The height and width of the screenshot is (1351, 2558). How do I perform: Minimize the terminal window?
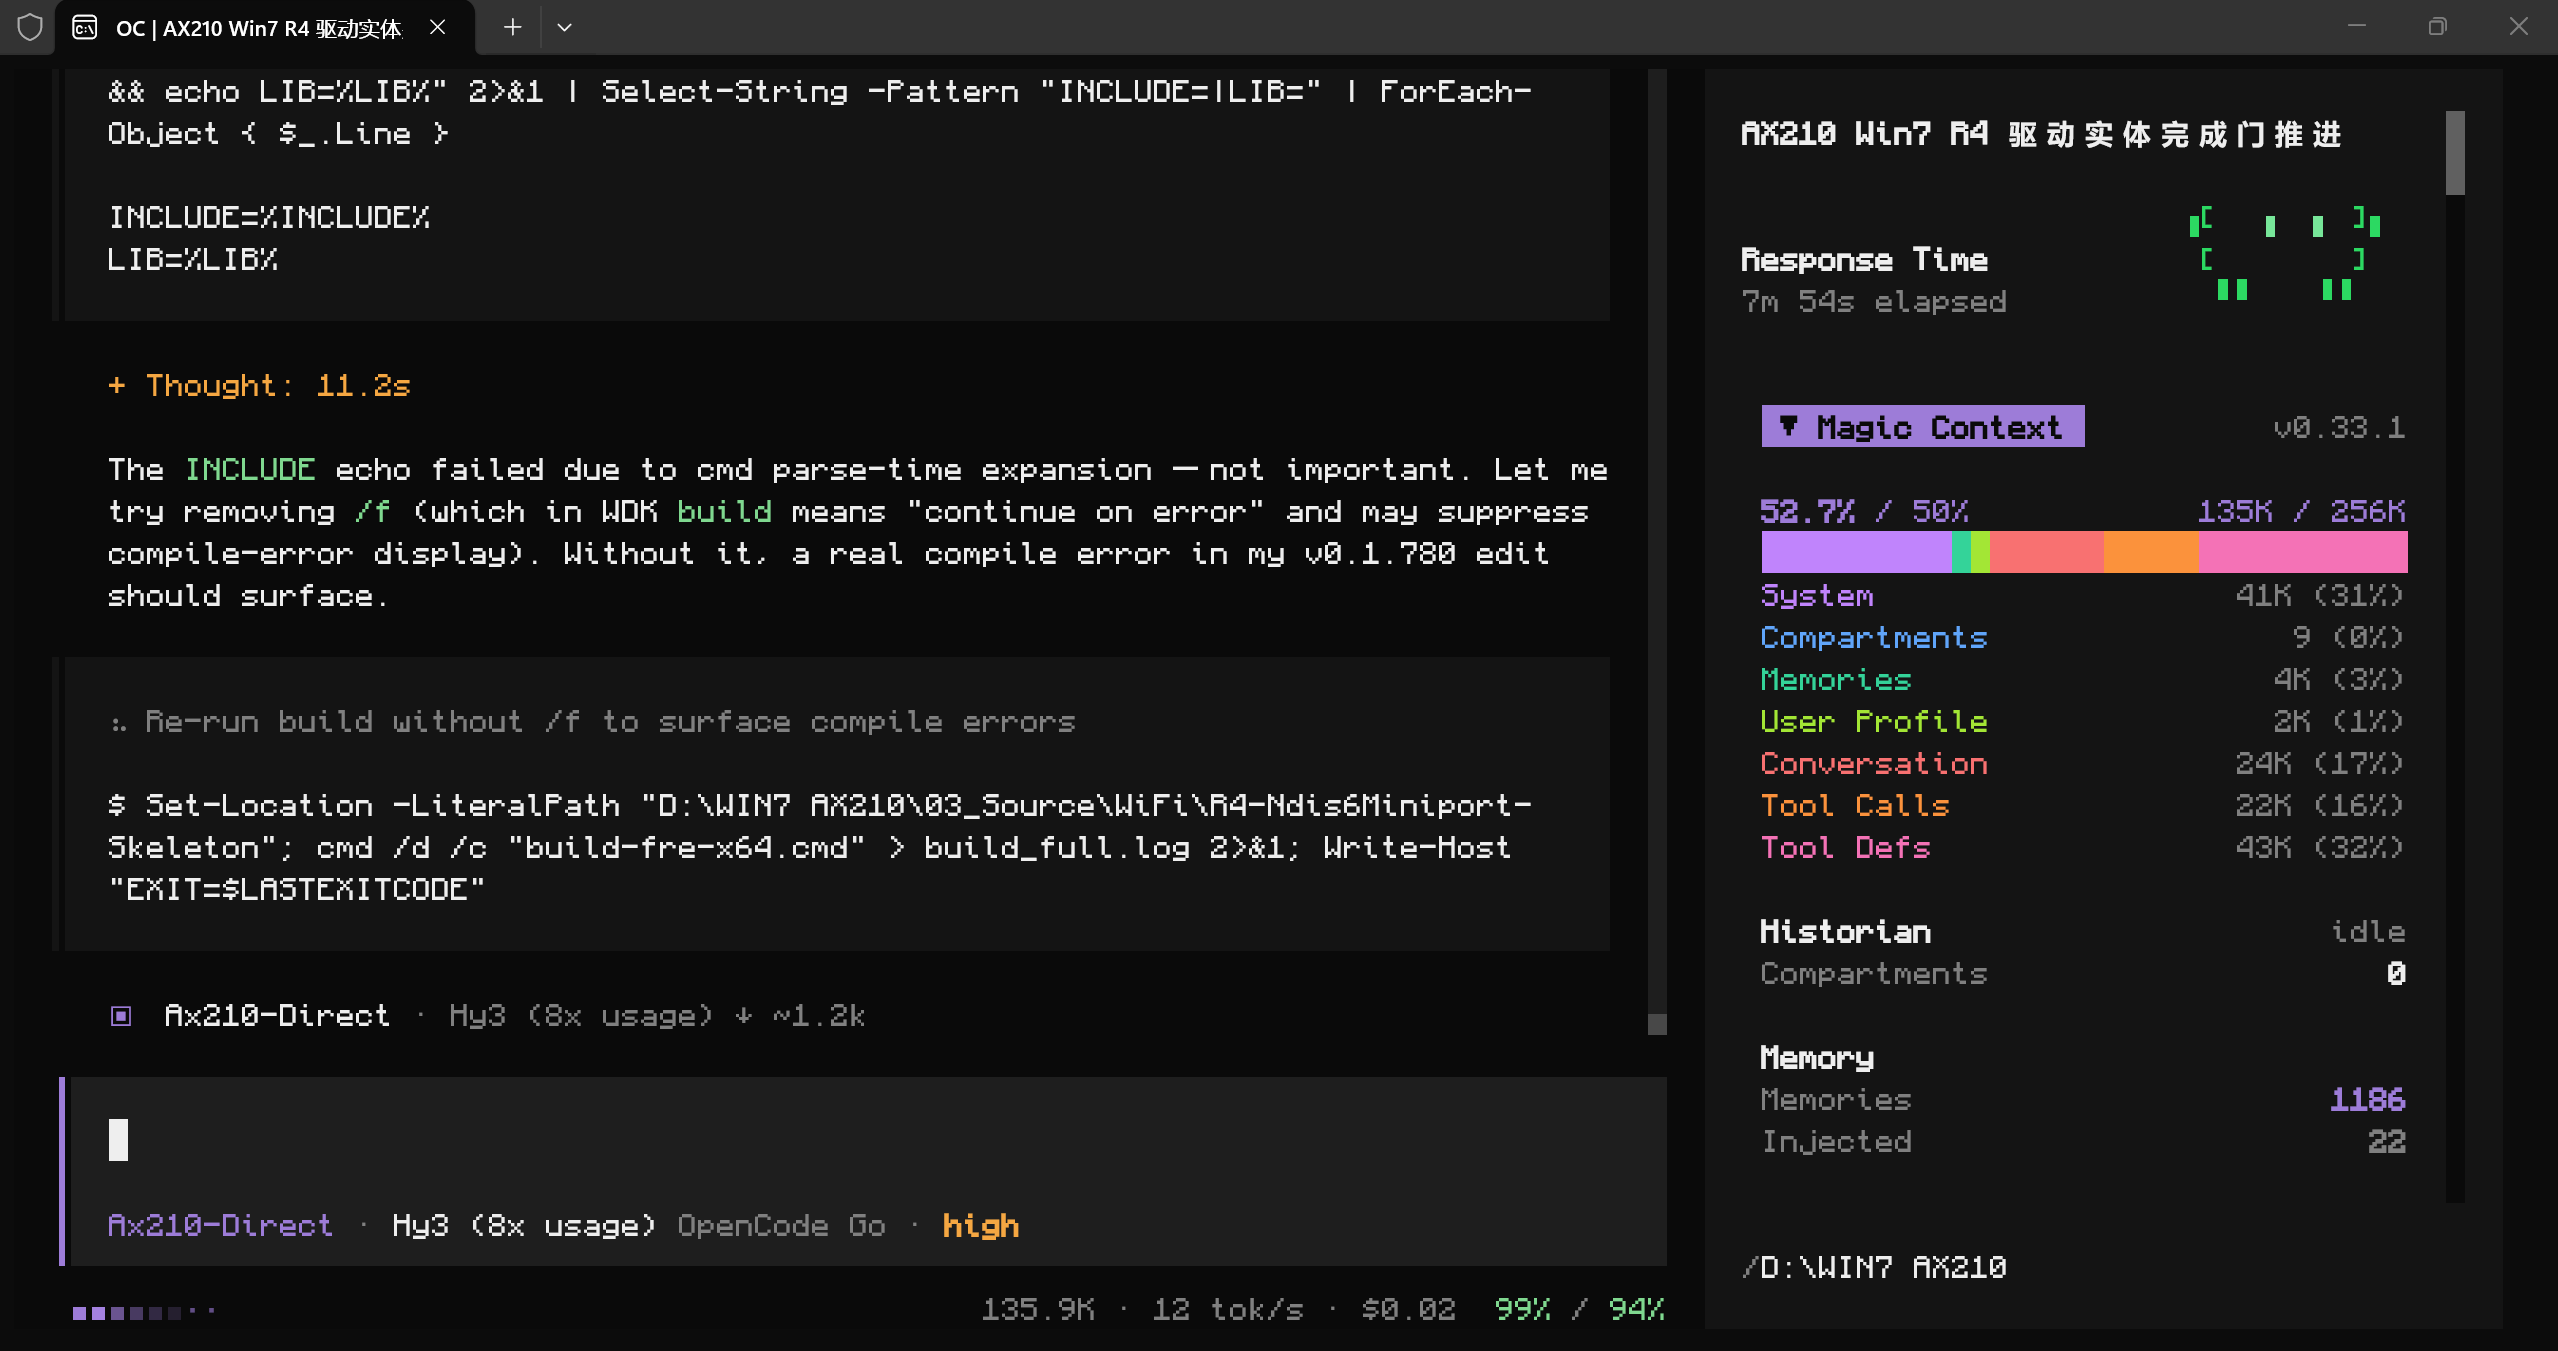click(2357, 27)
